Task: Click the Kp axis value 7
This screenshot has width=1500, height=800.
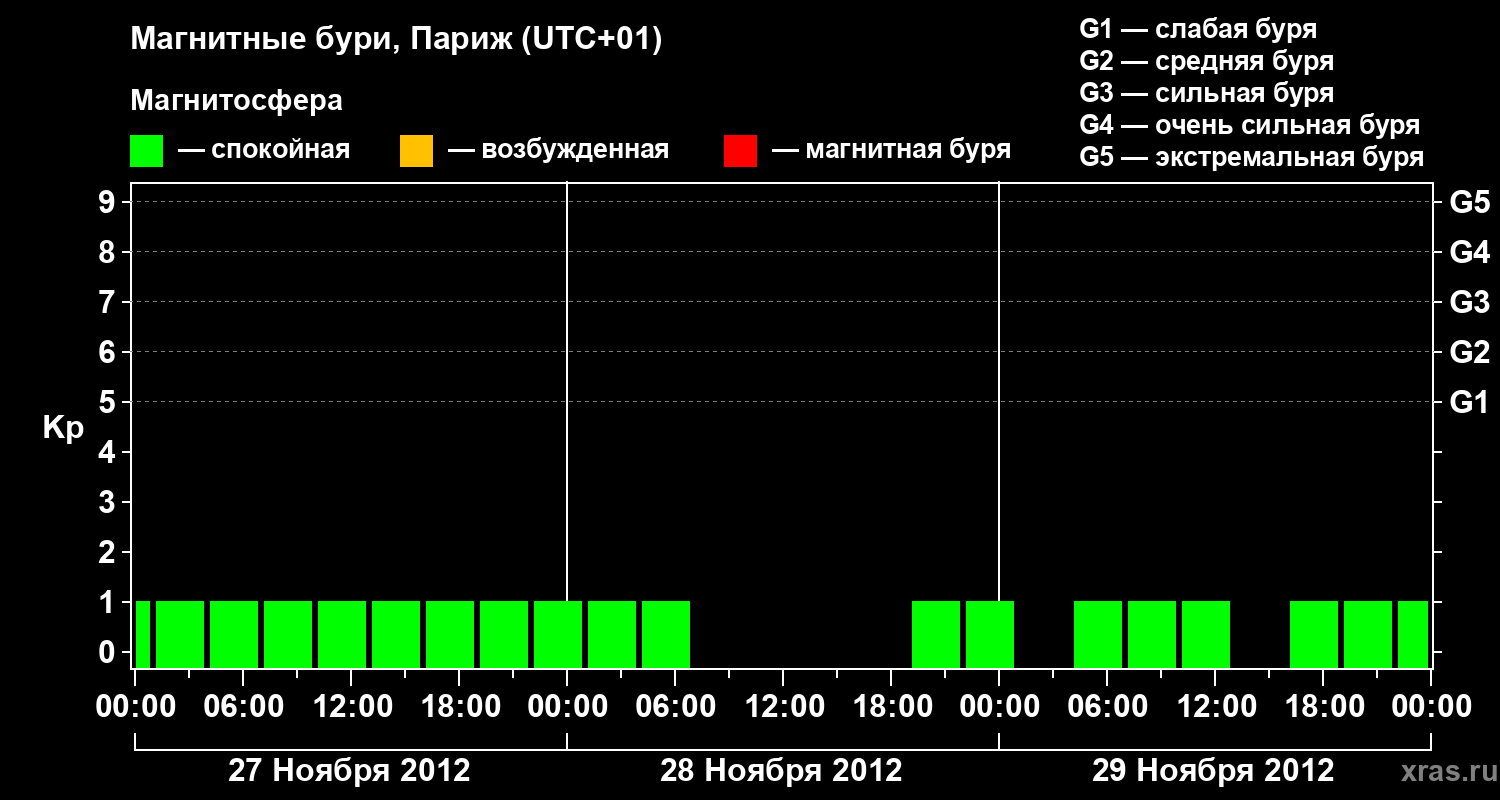Action: point(108,302)
